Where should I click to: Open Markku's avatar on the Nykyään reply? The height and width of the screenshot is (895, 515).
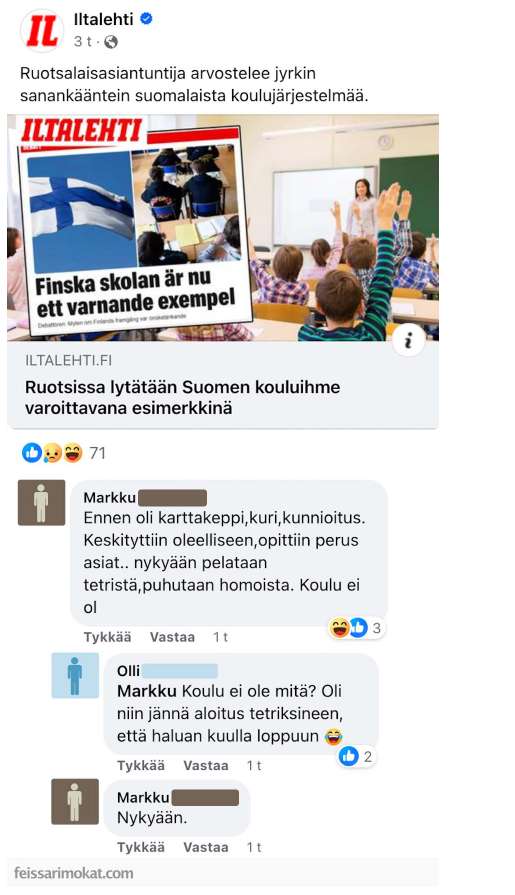click(75, 801)
